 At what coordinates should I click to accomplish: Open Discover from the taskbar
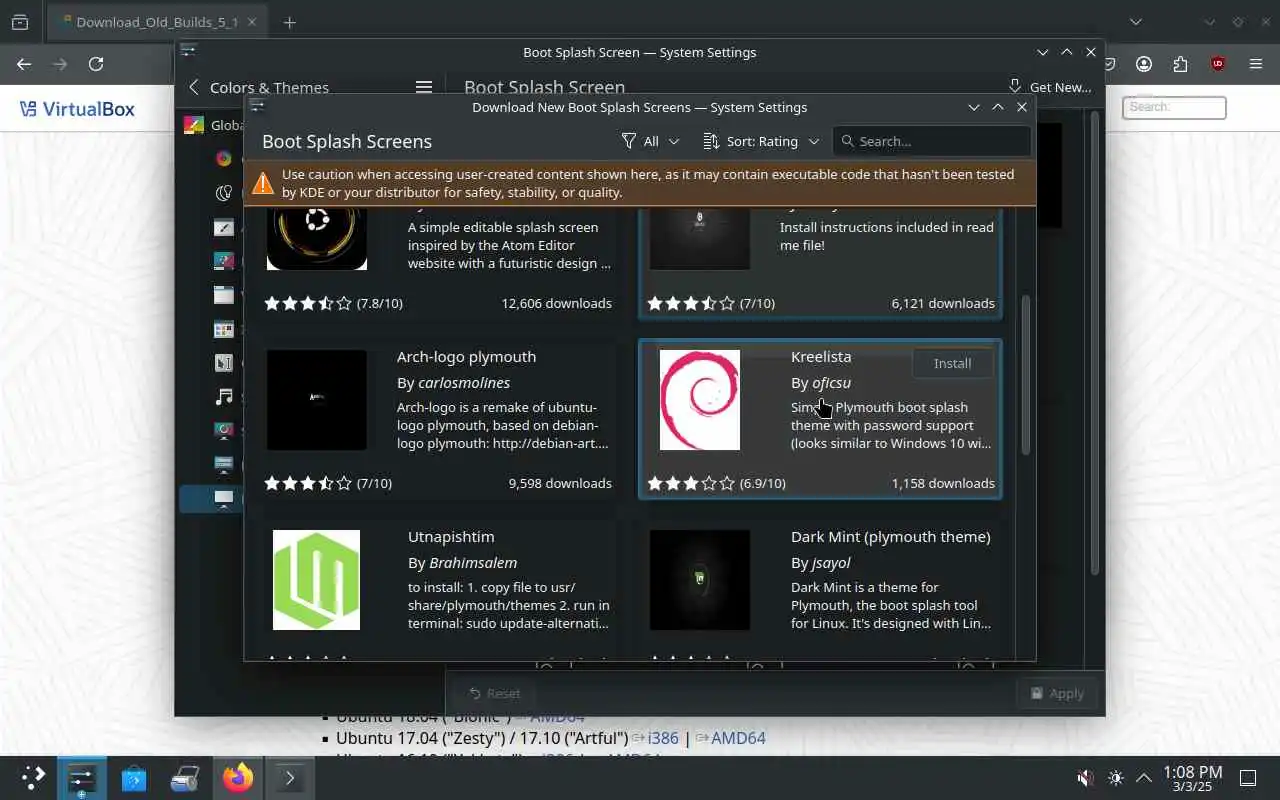[134, 778]
